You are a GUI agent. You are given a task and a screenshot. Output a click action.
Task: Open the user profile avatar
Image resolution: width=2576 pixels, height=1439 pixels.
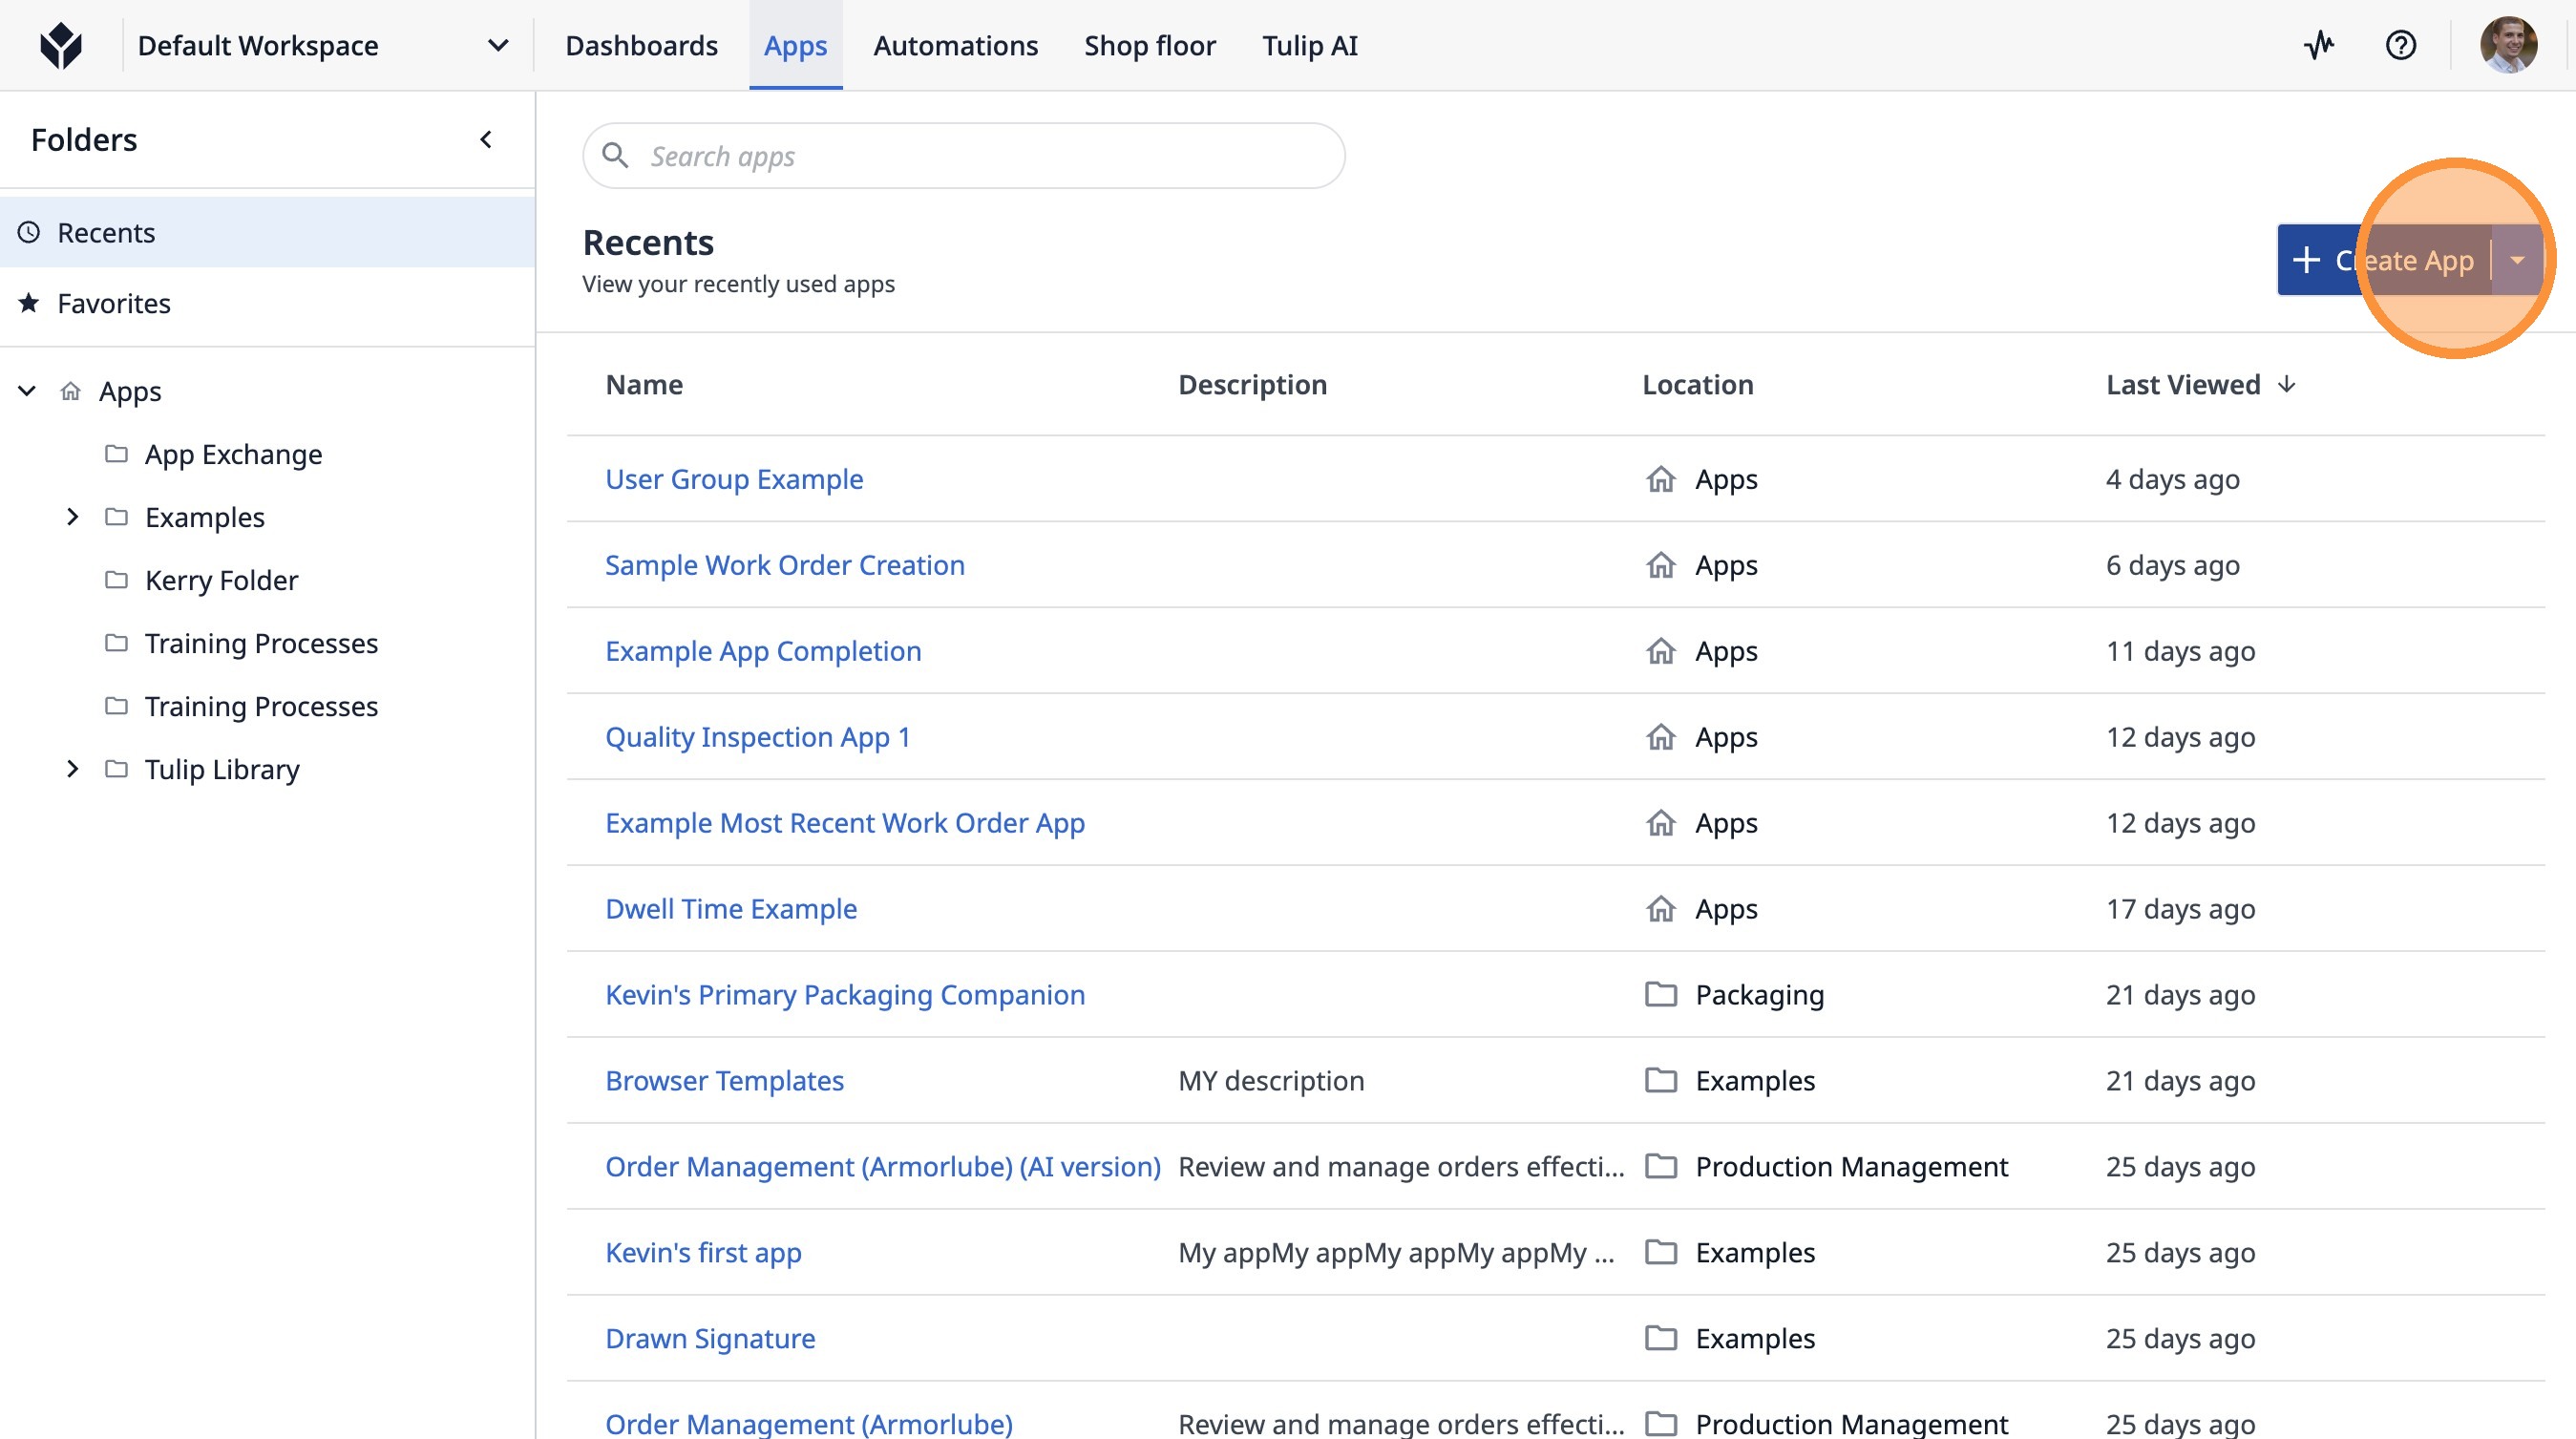click(2507, 46)
